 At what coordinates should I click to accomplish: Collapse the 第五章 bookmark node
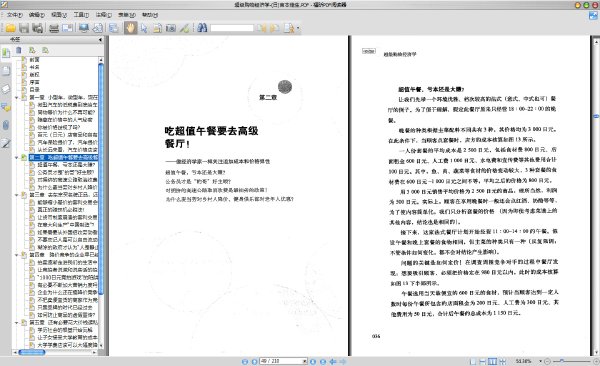[x=16, y=322]
